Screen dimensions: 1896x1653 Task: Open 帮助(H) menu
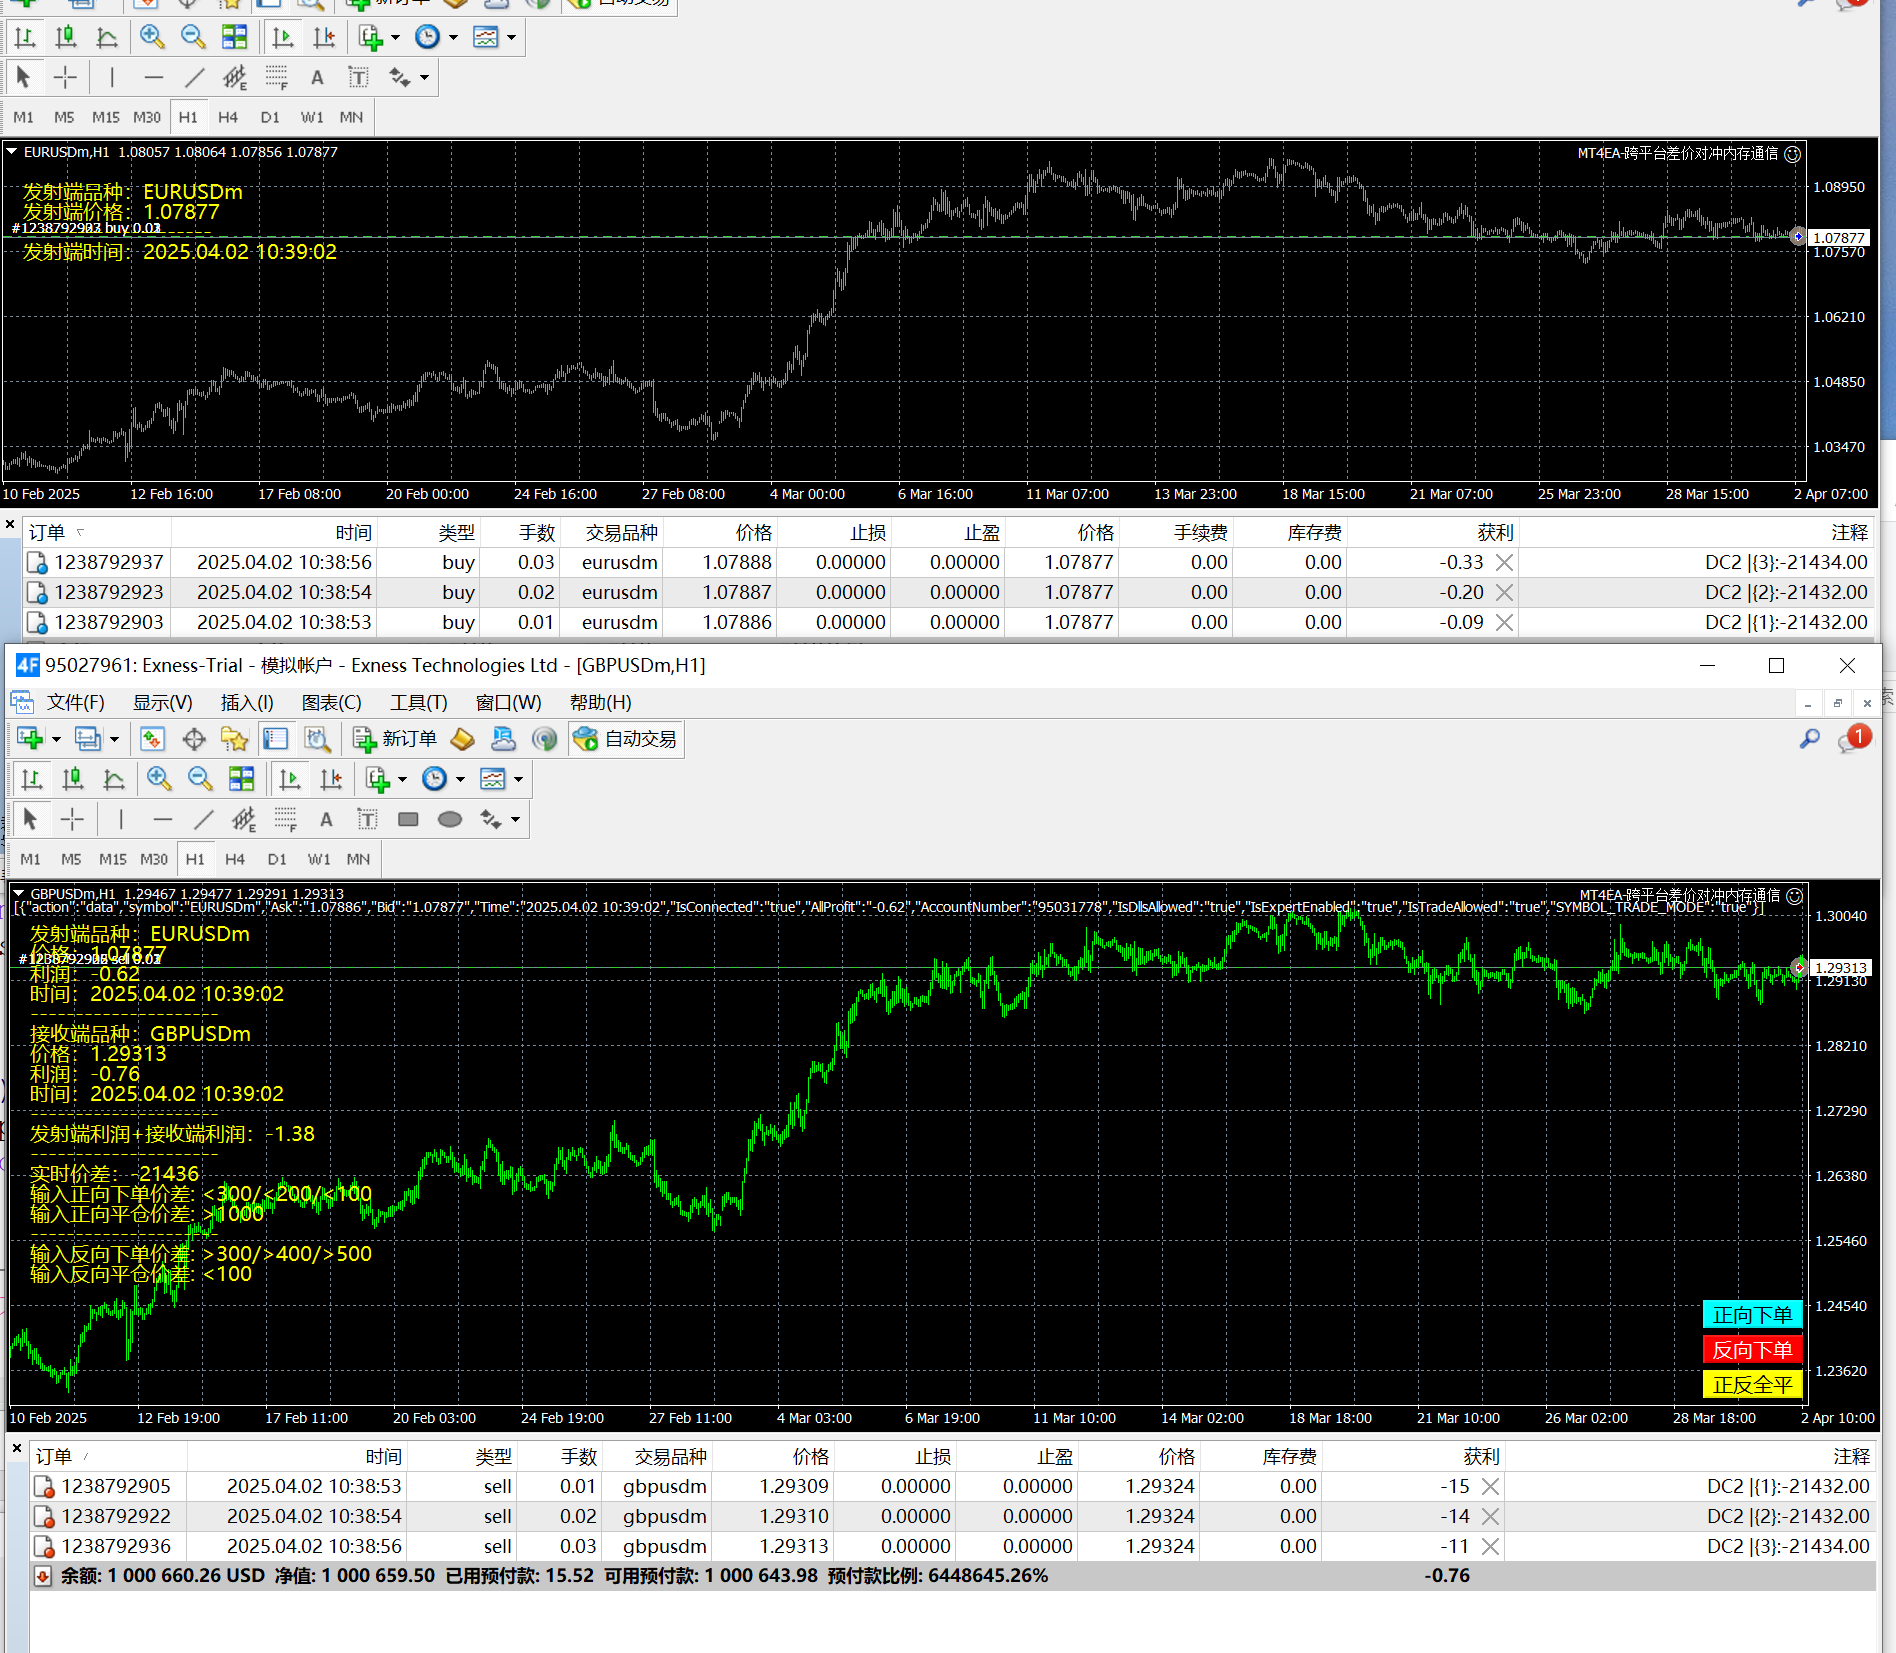[x=601, y=702]
